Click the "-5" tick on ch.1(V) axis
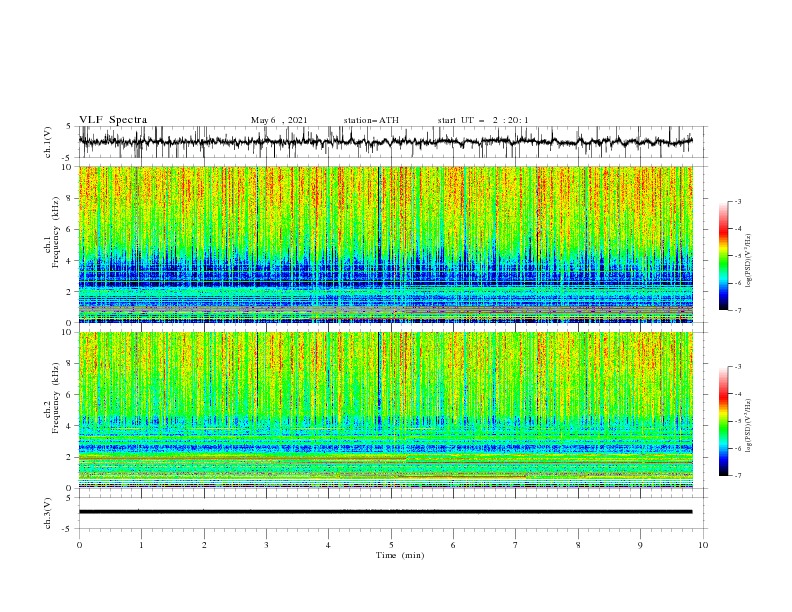The image size is (792, 612). coord(68,158)
